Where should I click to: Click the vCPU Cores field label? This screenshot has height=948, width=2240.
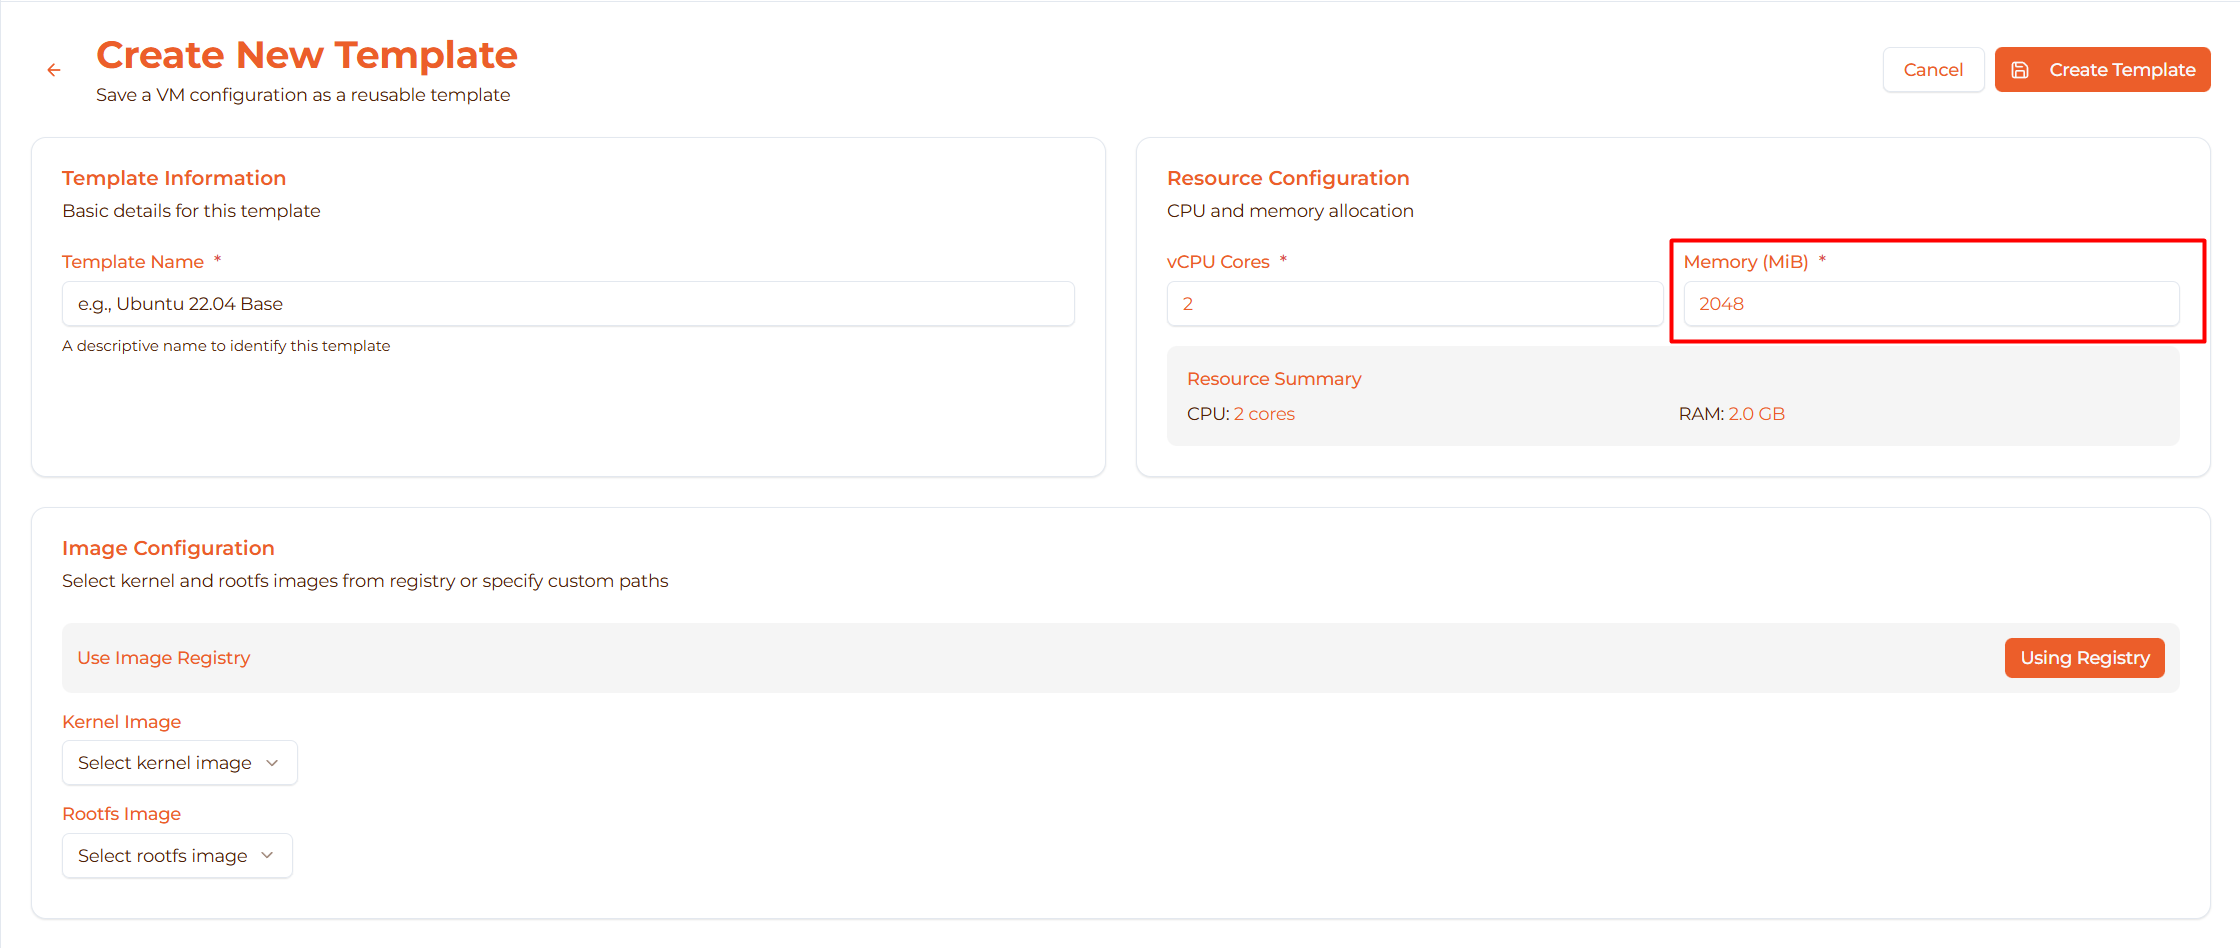1218,262
